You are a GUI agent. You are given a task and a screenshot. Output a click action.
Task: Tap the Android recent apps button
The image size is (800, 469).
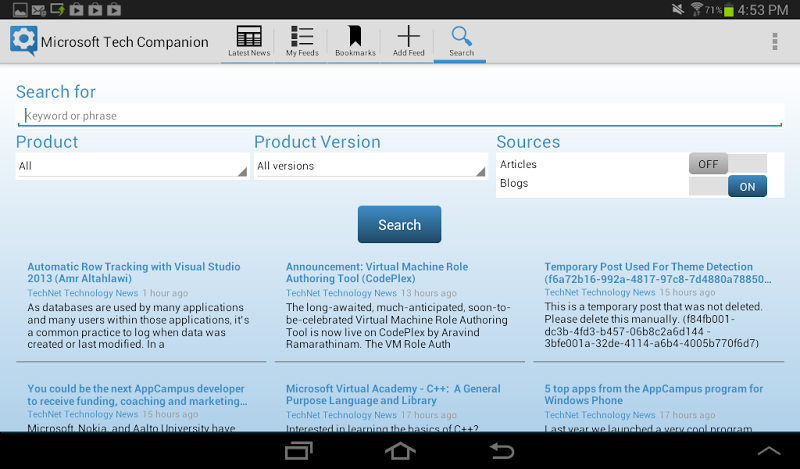point(298,451)
